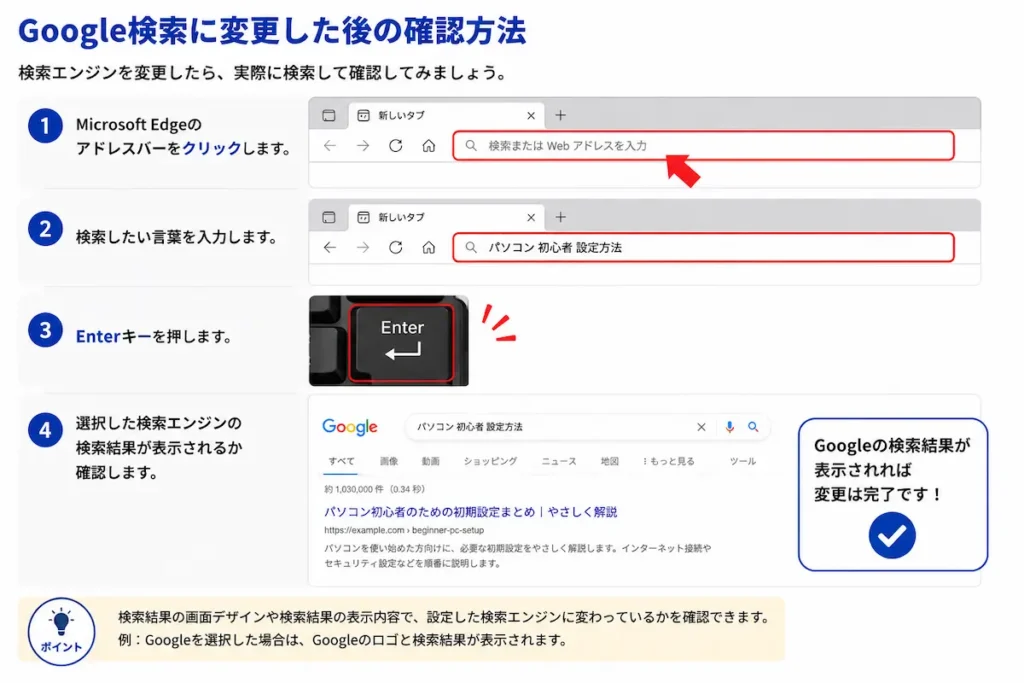Select 新しいタブ tab in first Edge window
1024x683 pixels.
tap(447, 116)
